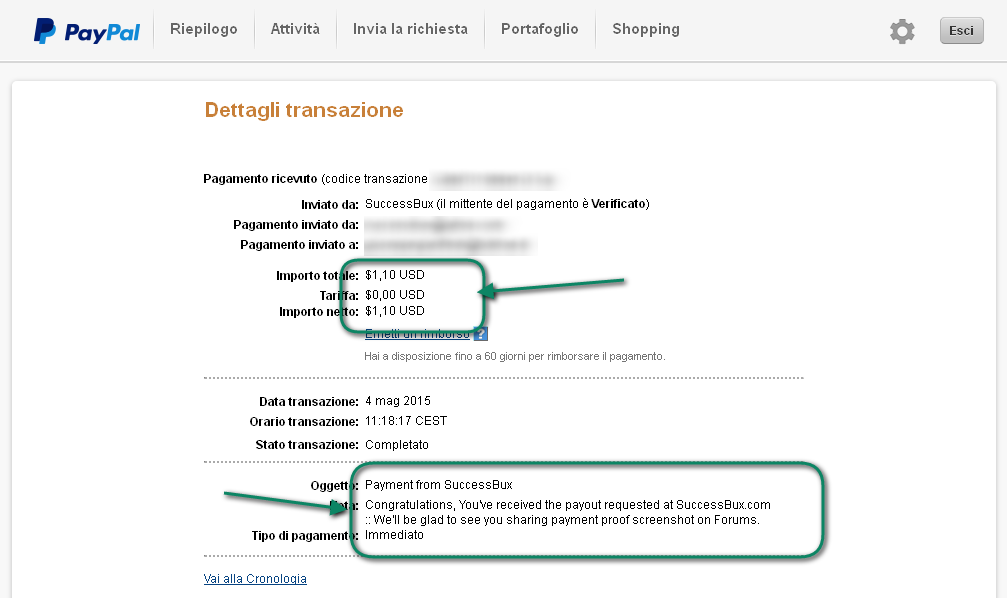Click the SuccessBux sender name text
The width and height of the screenshot is (1007, 598).
coord(399,204)
